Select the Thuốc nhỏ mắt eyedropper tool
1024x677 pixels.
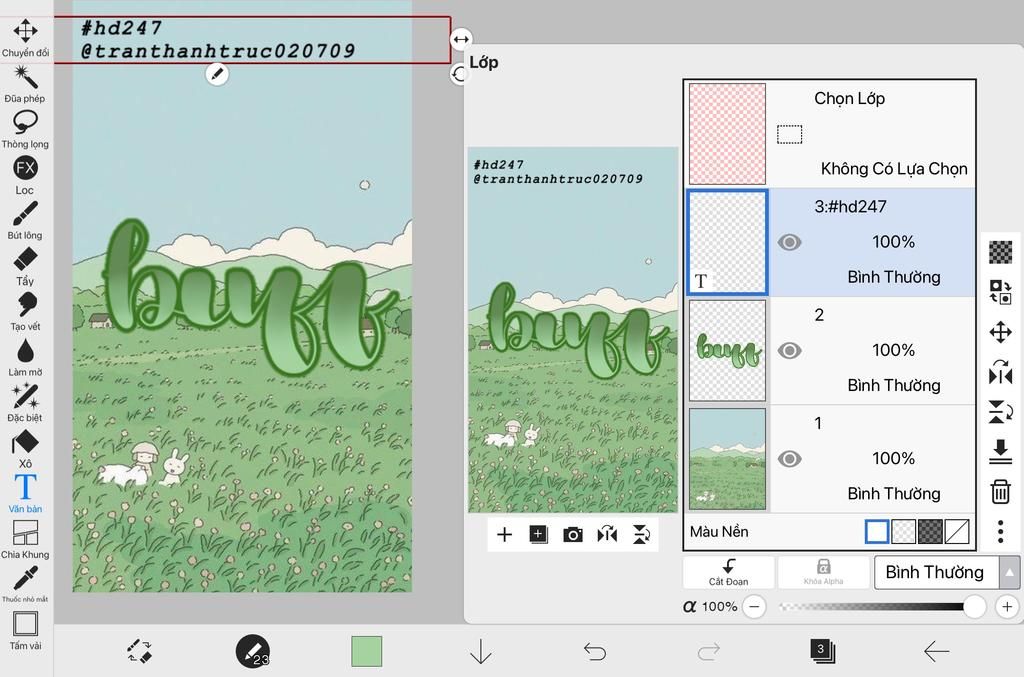[25, 585]
